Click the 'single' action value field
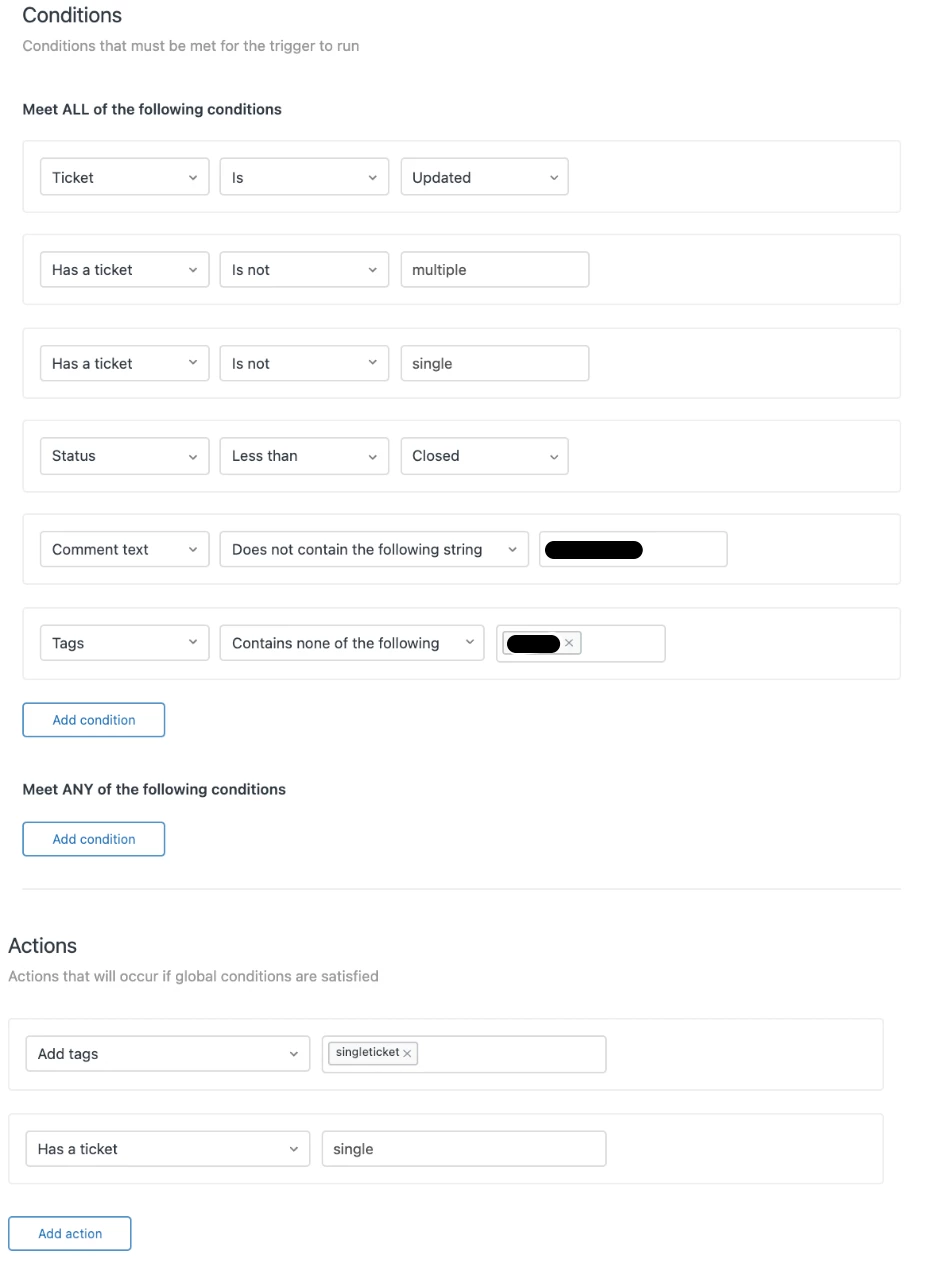936x1266 pixels. pos(464,1149)
